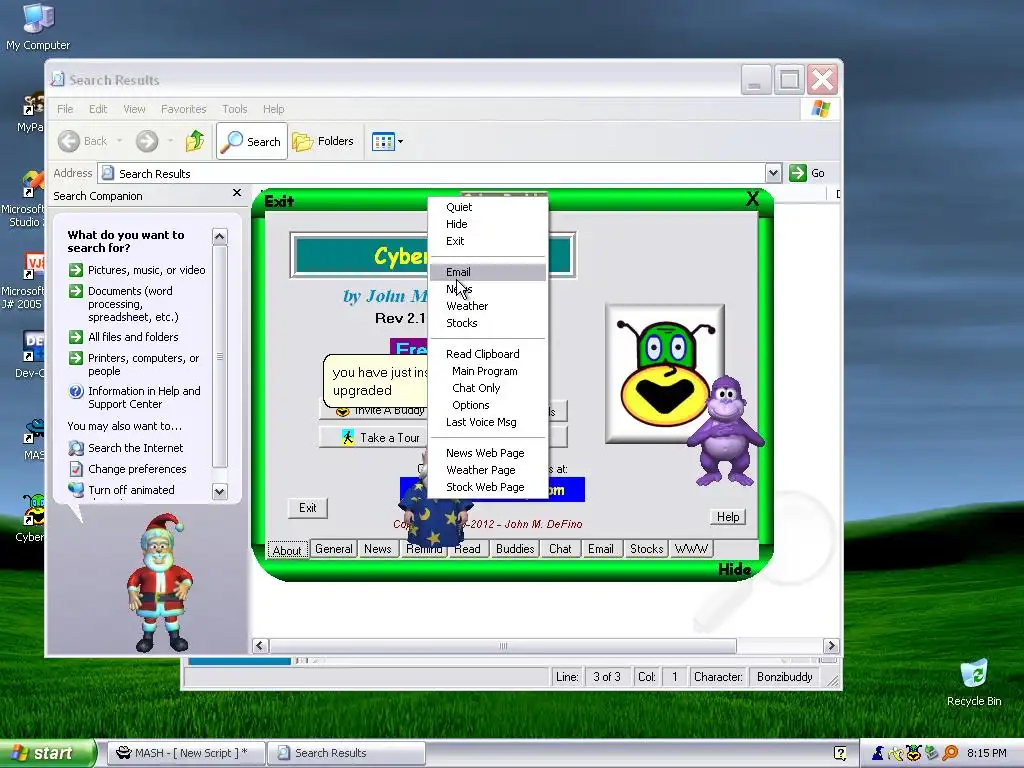
Task: Click Hide at green window corner
Action: point(734,569)
